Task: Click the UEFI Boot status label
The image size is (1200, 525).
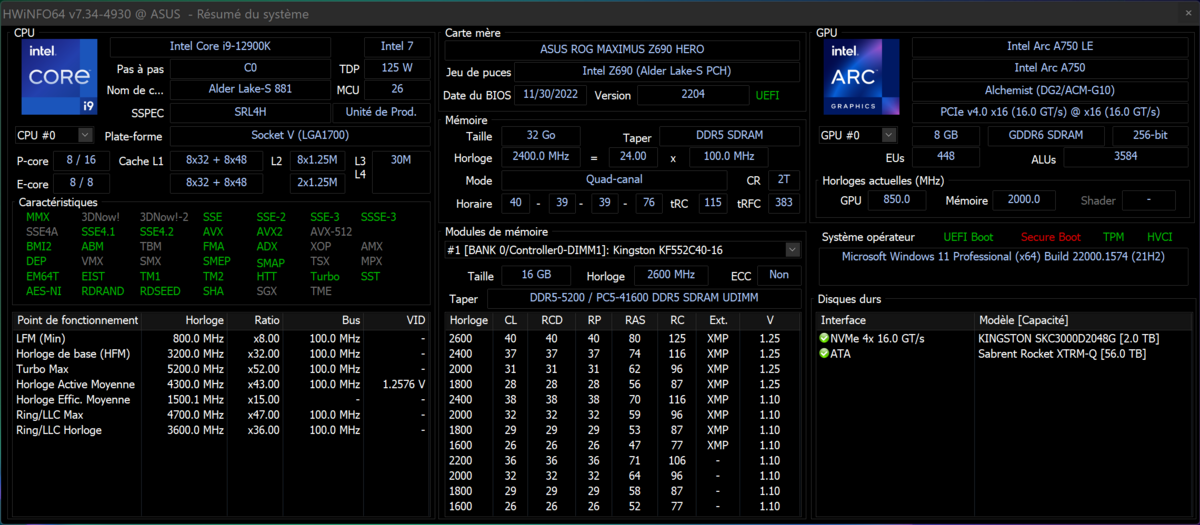Action: coord(968,237)
